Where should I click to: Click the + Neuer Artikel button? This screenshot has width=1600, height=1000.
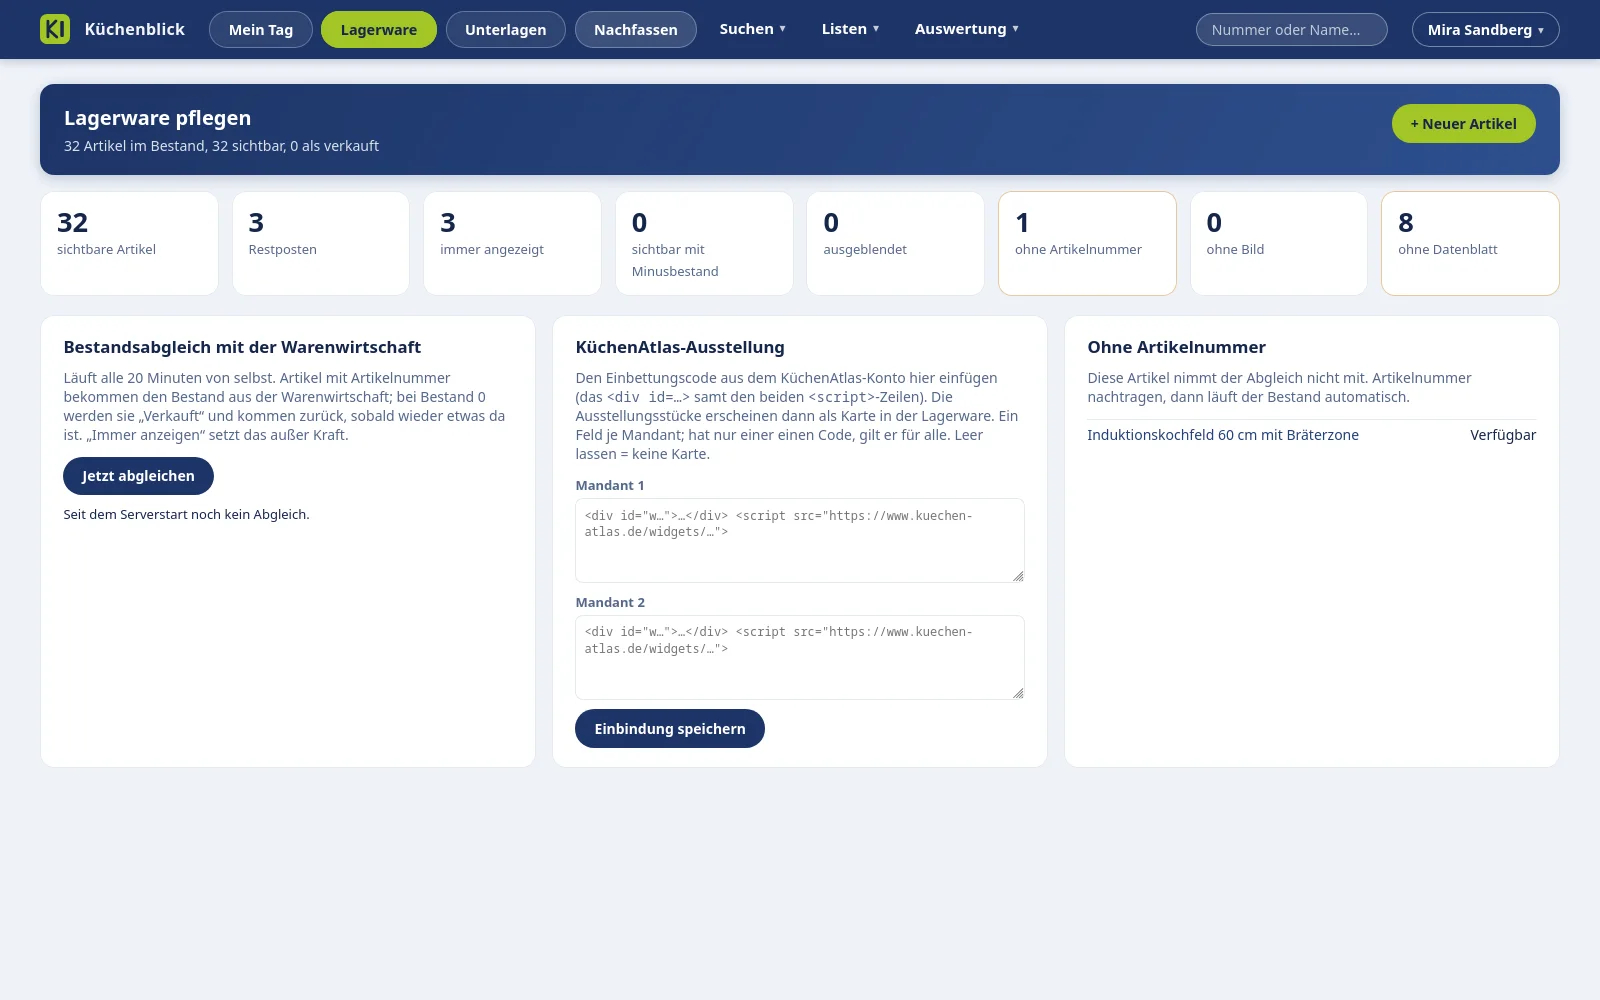pos(1464,124)
